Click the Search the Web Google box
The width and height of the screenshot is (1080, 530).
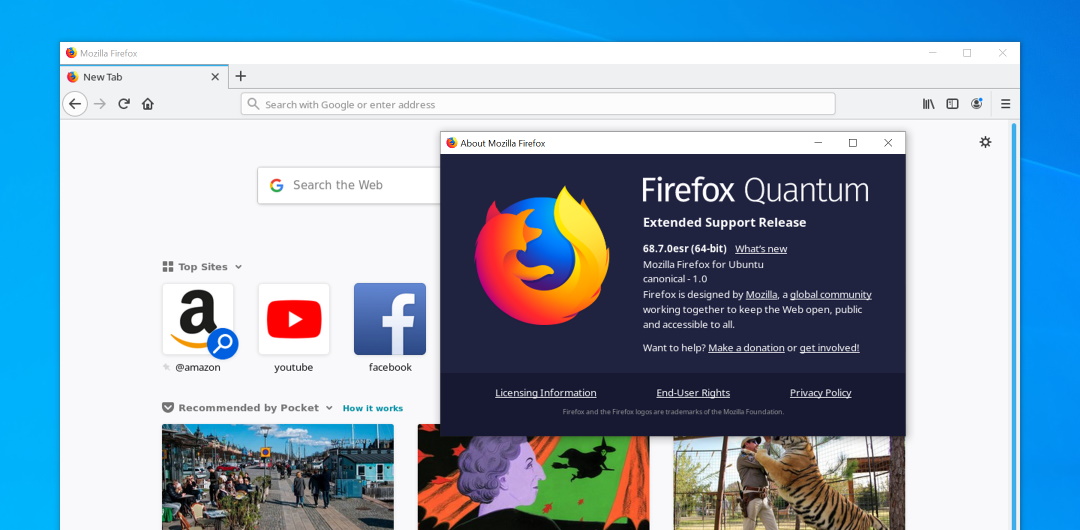click(x=349, y=185)
